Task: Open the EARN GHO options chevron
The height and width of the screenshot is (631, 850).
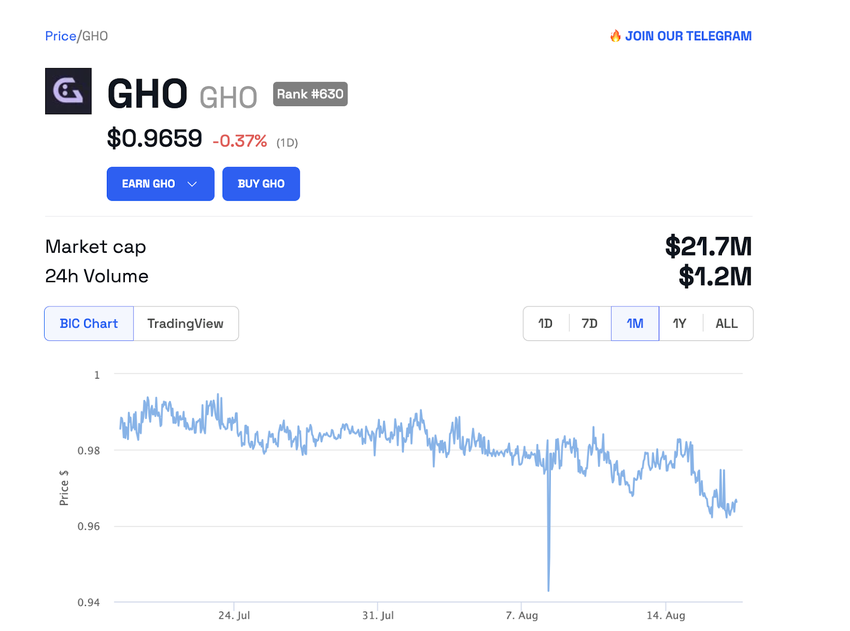Action: click(192, 183)
